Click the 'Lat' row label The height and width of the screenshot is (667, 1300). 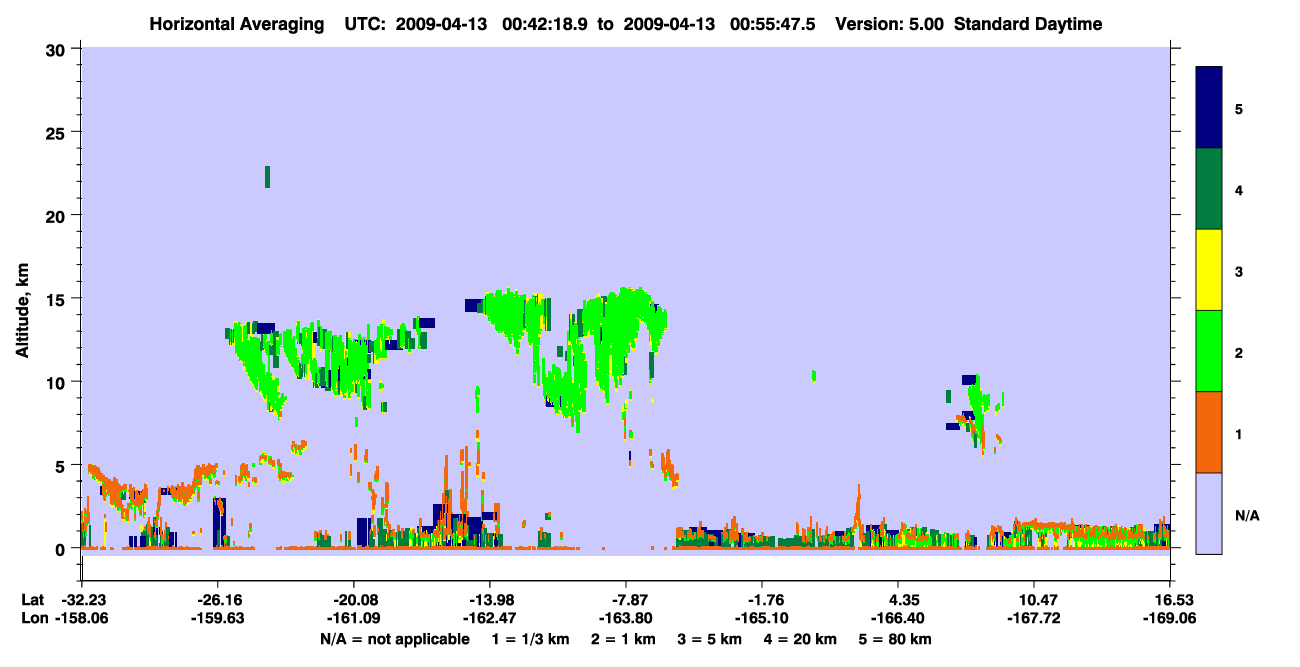(x=32, y=600)
